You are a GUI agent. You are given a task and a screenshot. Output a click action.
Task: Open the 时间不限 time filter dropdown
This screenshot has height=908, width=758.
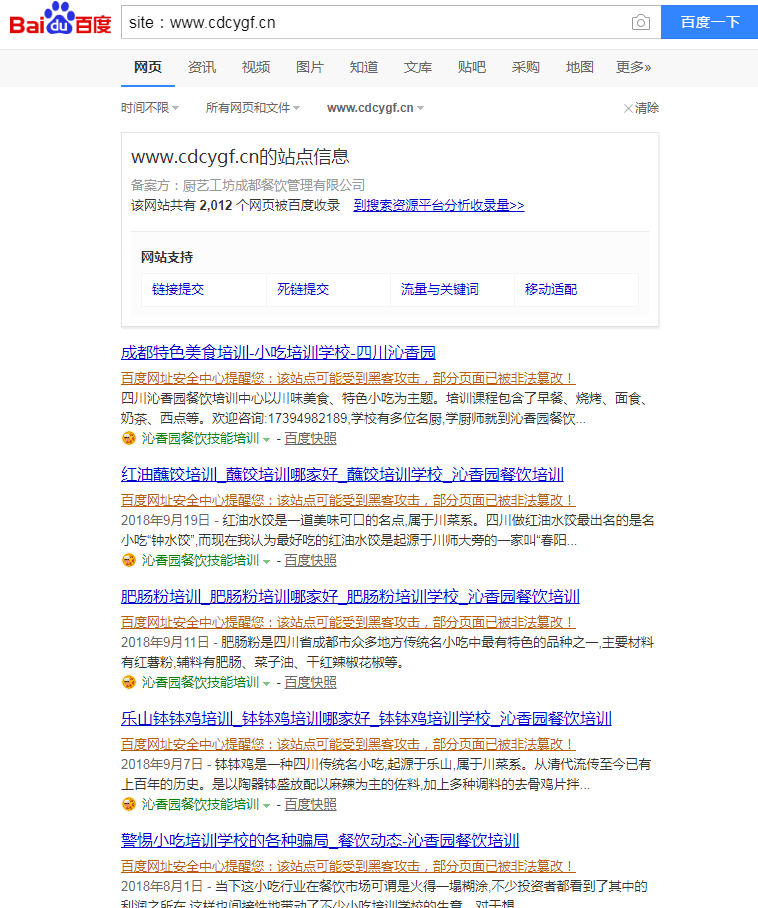pyautogui.click(x=150, y=108)
